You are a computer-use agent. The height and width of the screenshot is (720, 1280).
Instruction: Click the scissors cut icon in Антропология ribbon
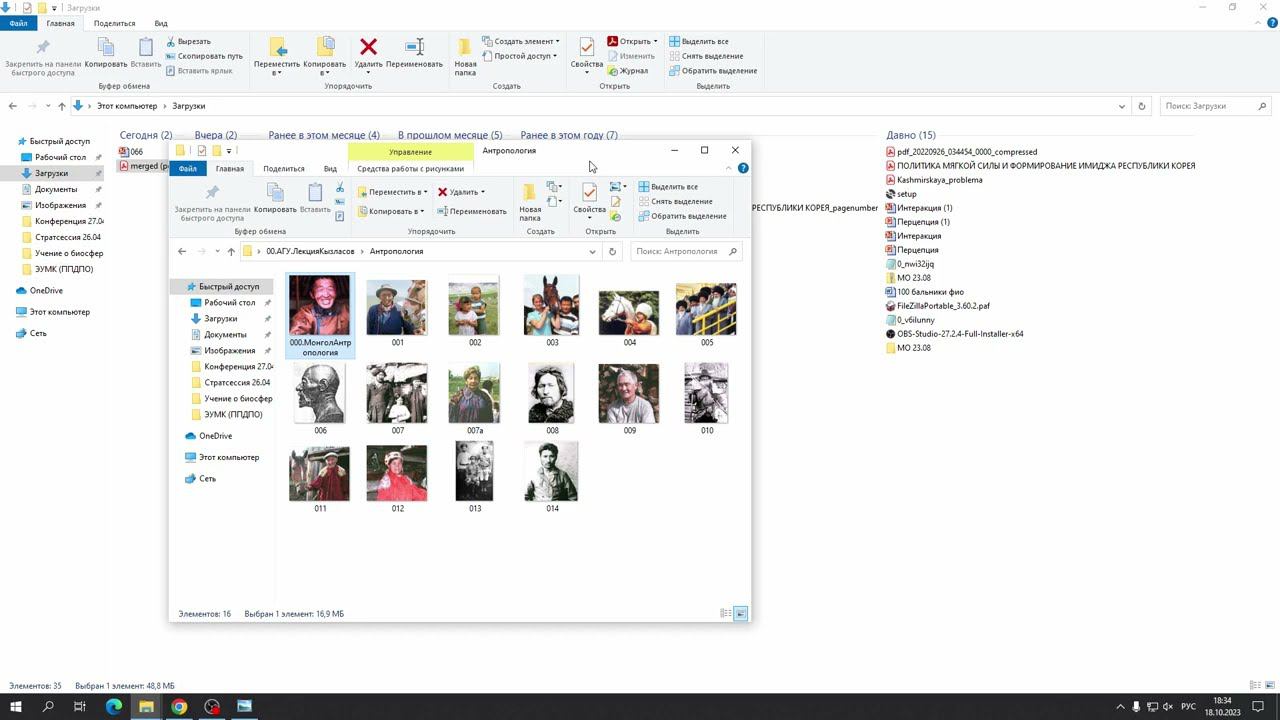340,188
